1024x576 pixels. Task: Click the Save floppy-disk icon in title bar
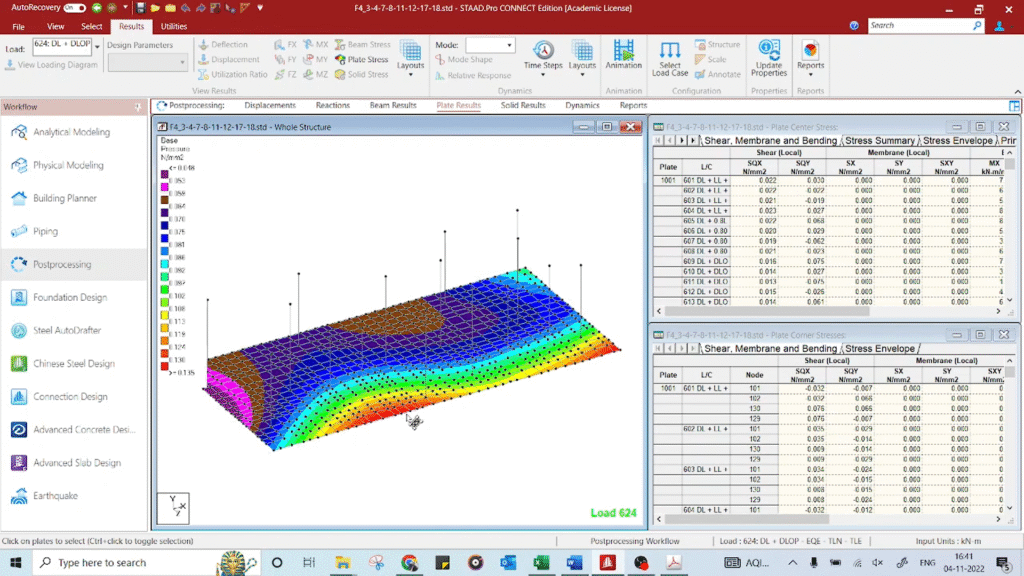(140, 8)
